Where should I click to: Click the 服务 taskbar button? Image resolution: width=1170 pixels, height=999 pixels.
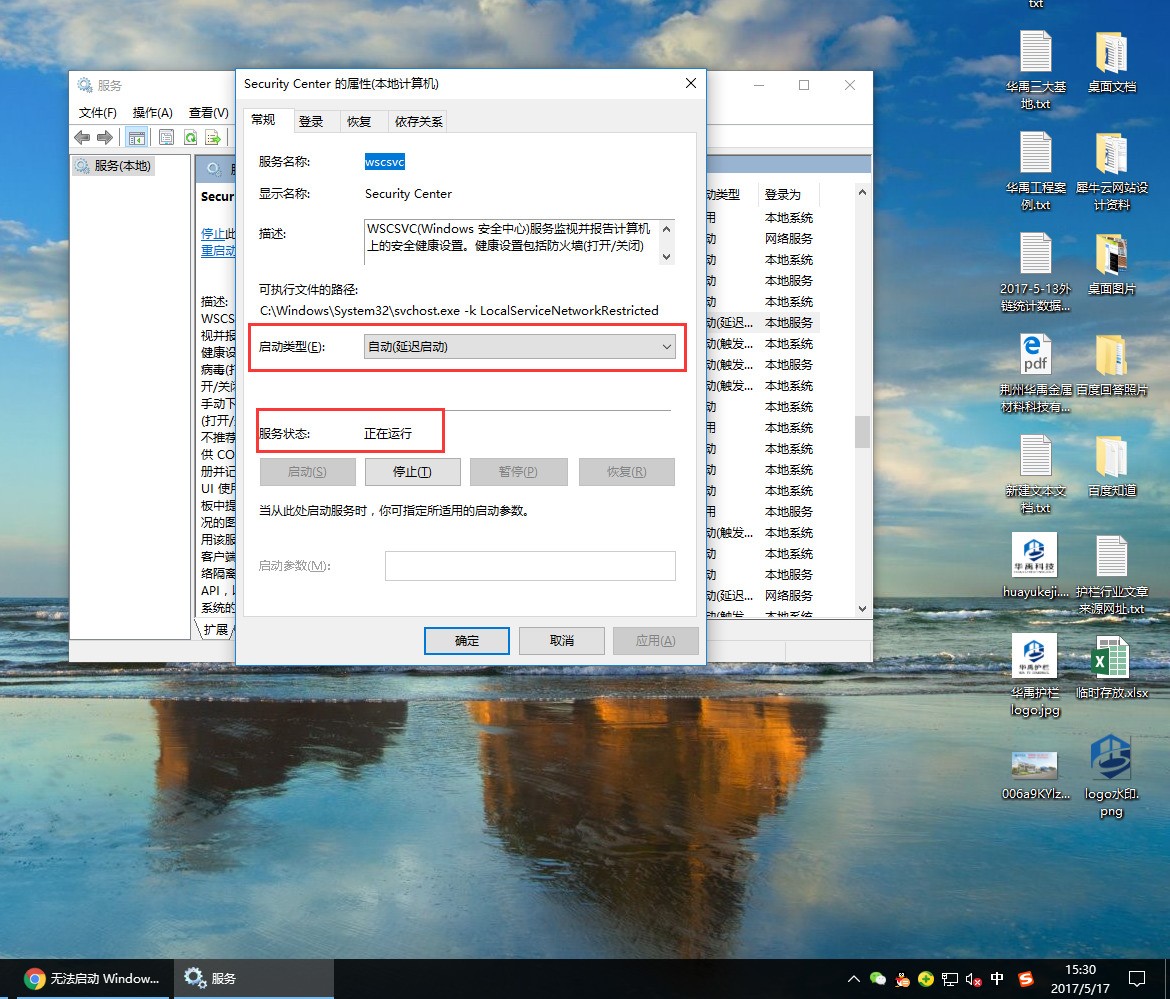coord(254,979)
